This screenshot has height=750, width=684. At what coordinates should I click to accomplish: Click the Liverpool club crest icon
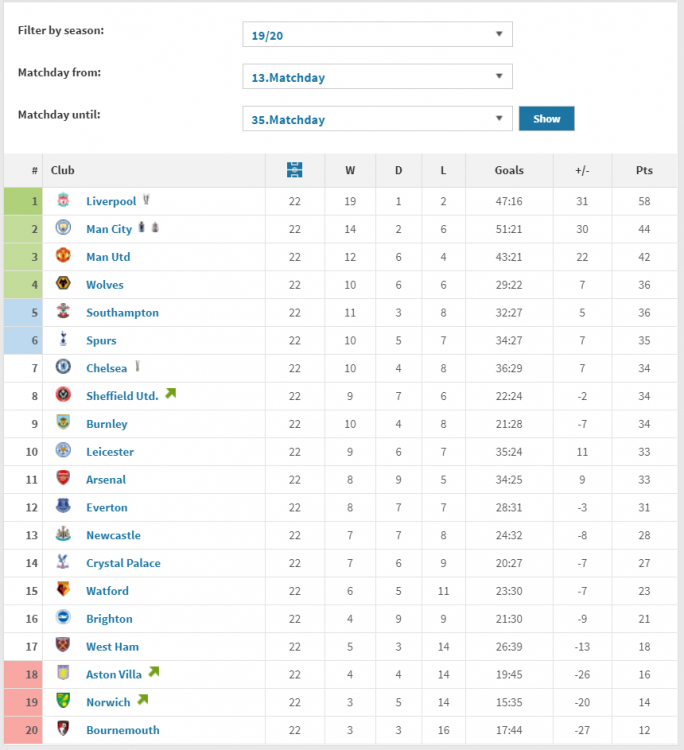[x=63, y=201]
